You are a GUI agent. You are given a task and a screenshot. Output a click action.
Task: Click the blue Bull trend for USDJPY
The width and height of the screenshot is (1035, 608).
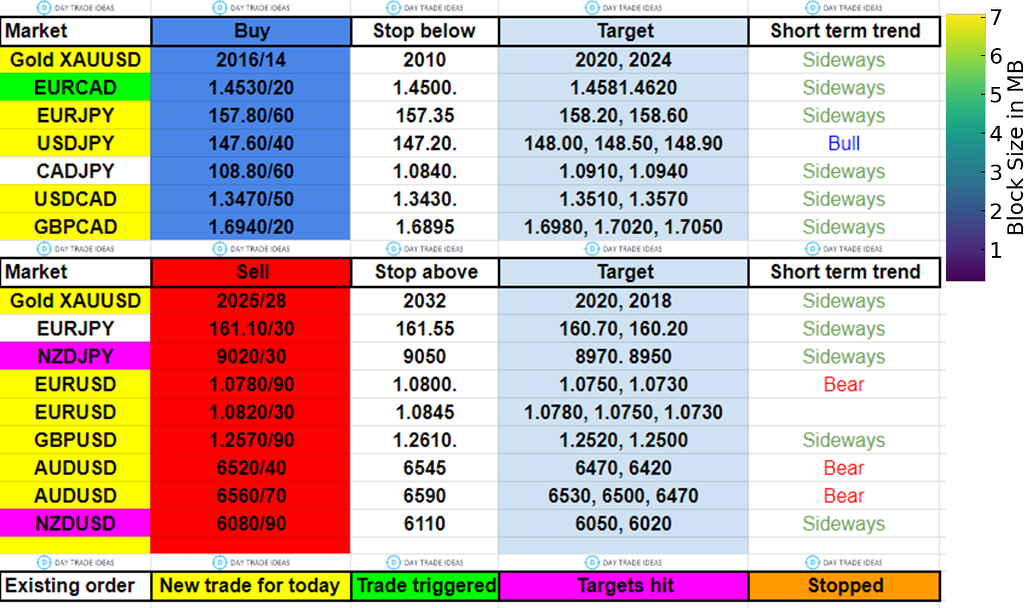point(844,144)
